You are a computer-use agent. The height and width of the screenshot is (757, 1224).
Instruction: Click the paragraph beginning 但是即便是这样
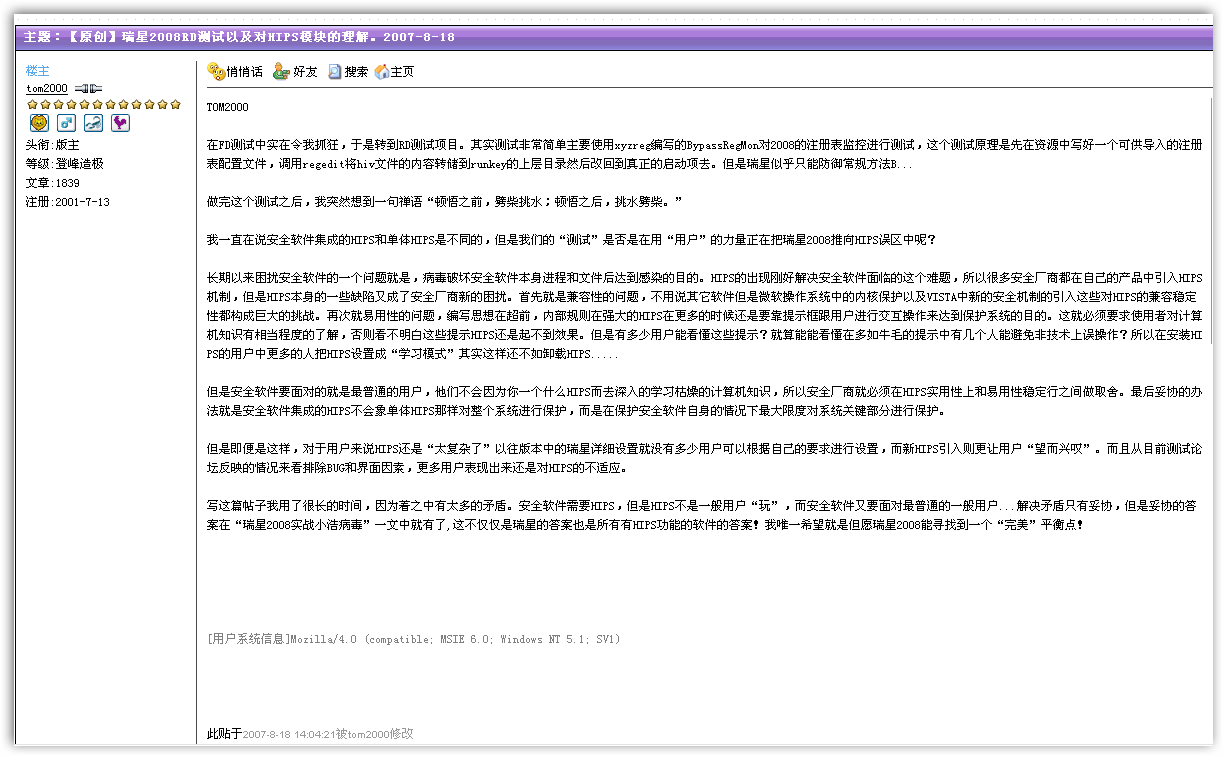click(x=704, y=459)
